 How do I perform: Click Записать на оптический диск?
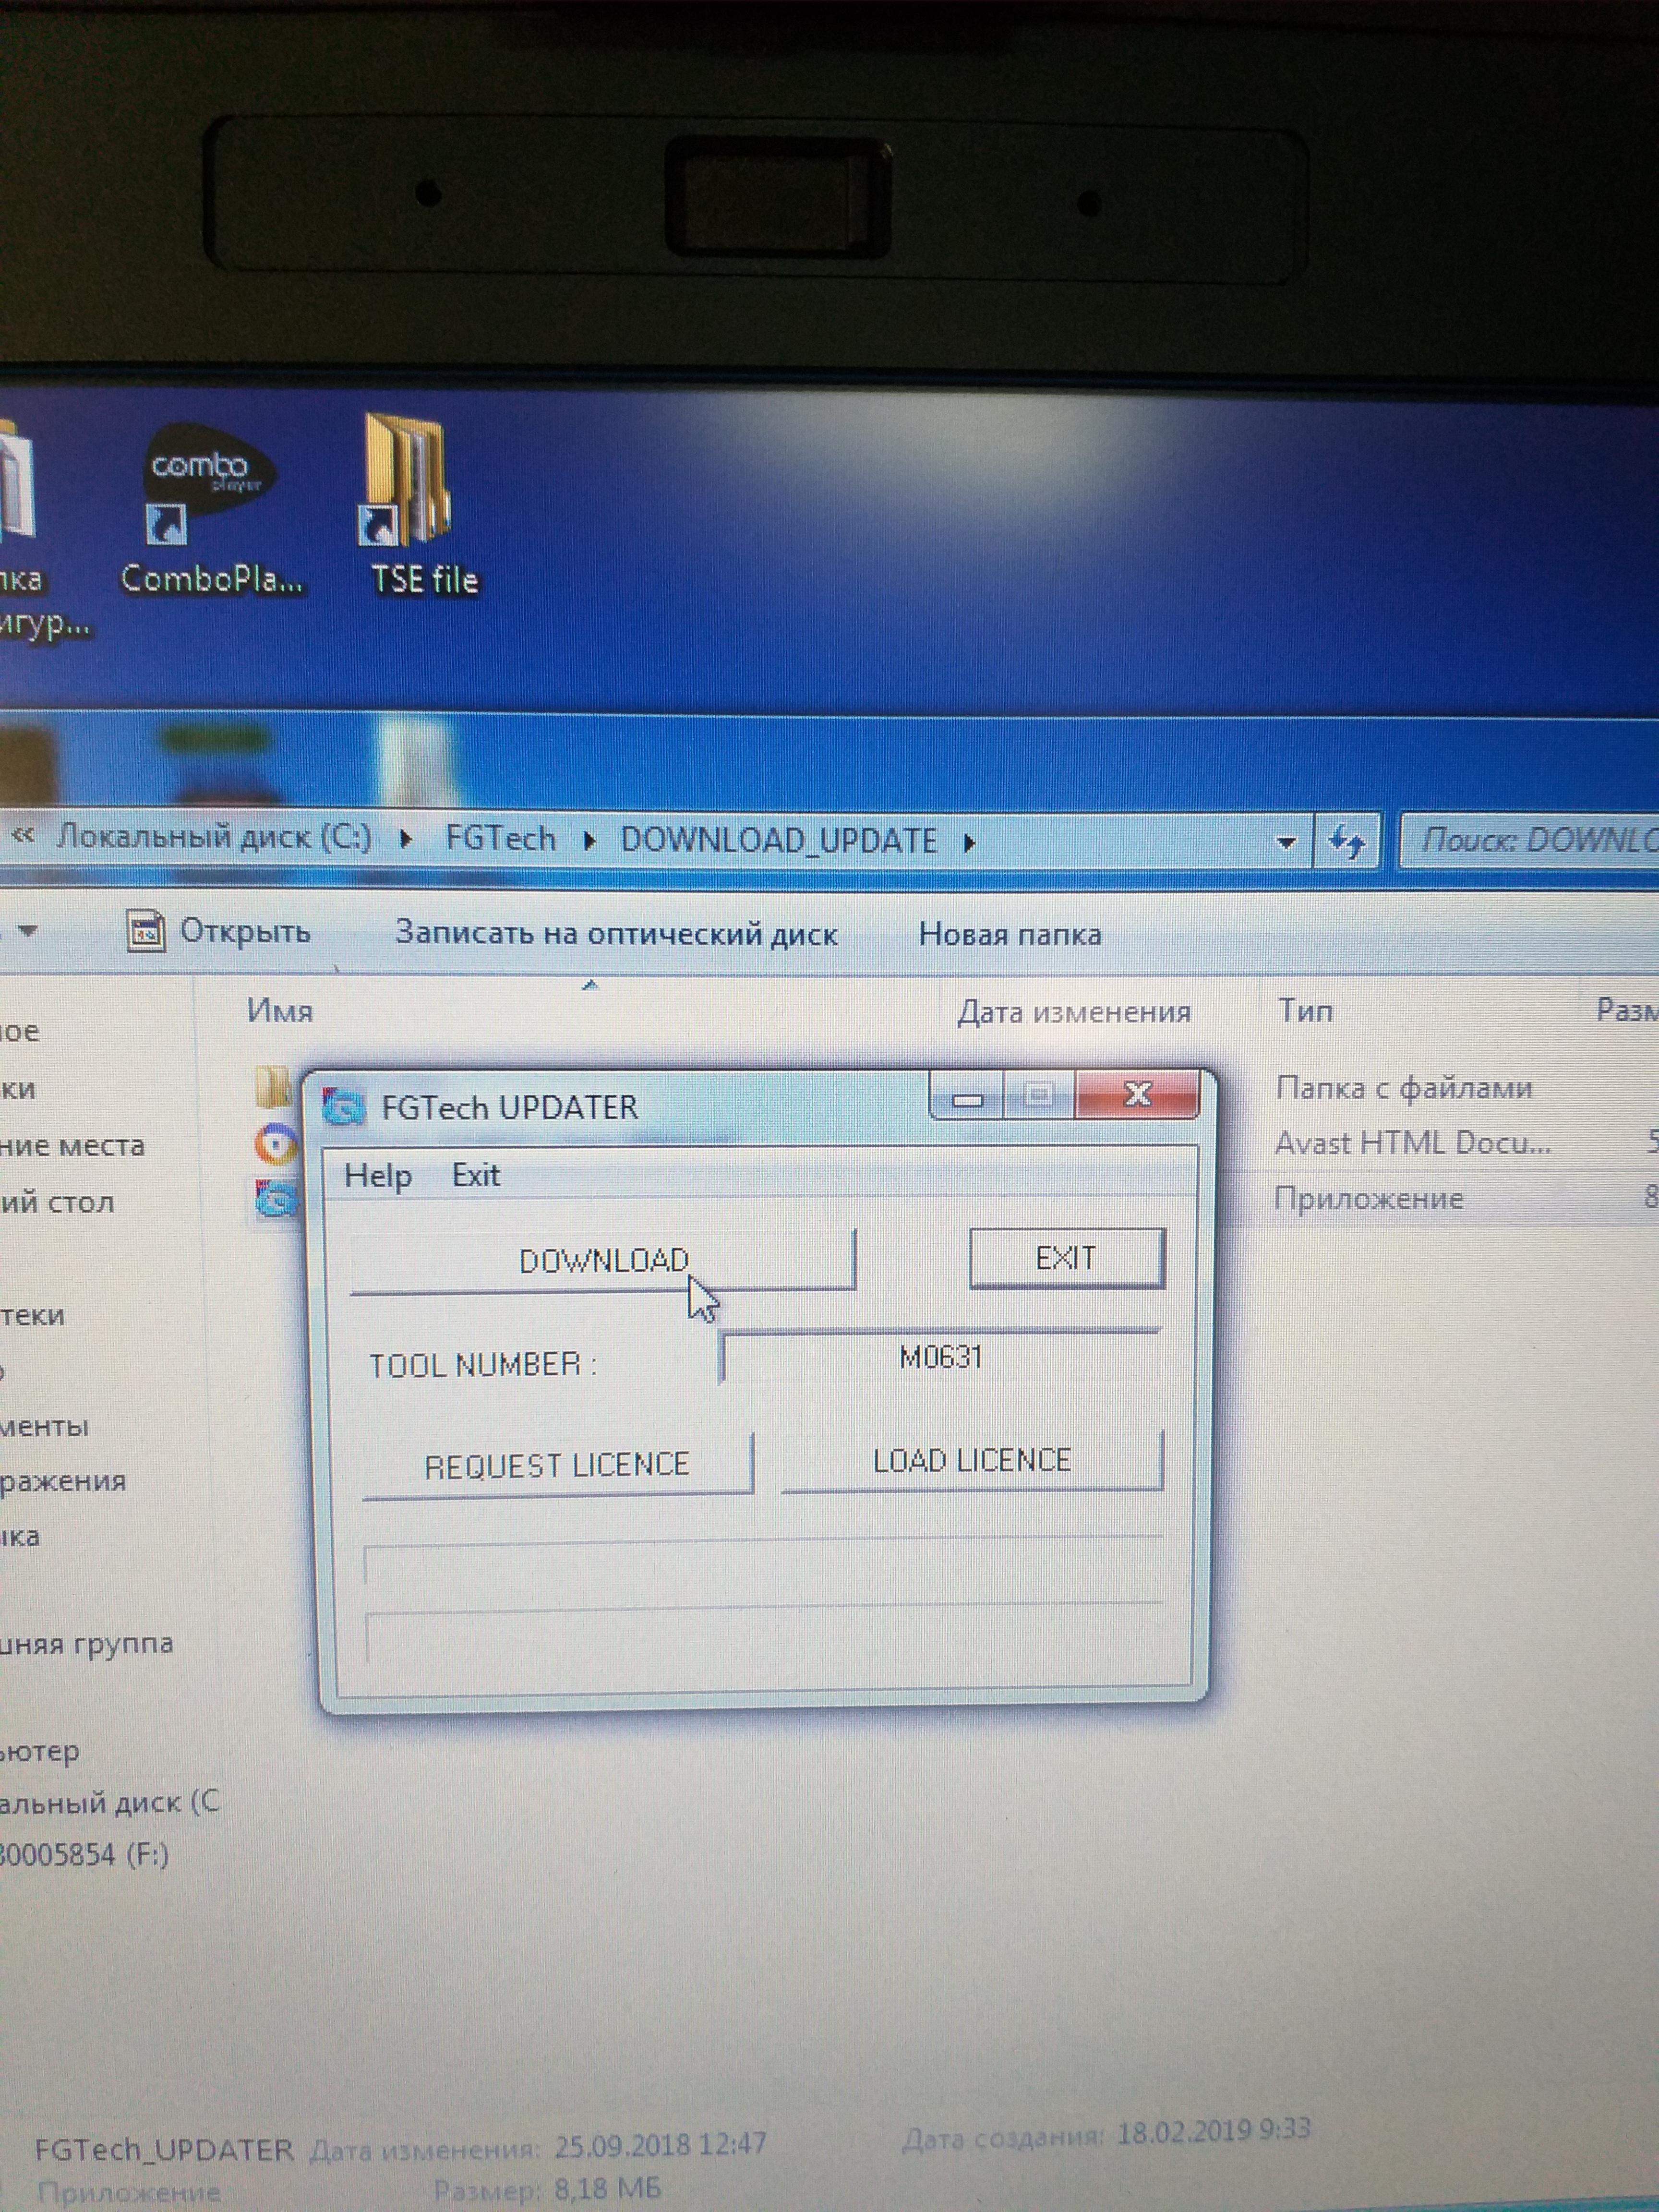pyautogui.click(x=616, y=934)
